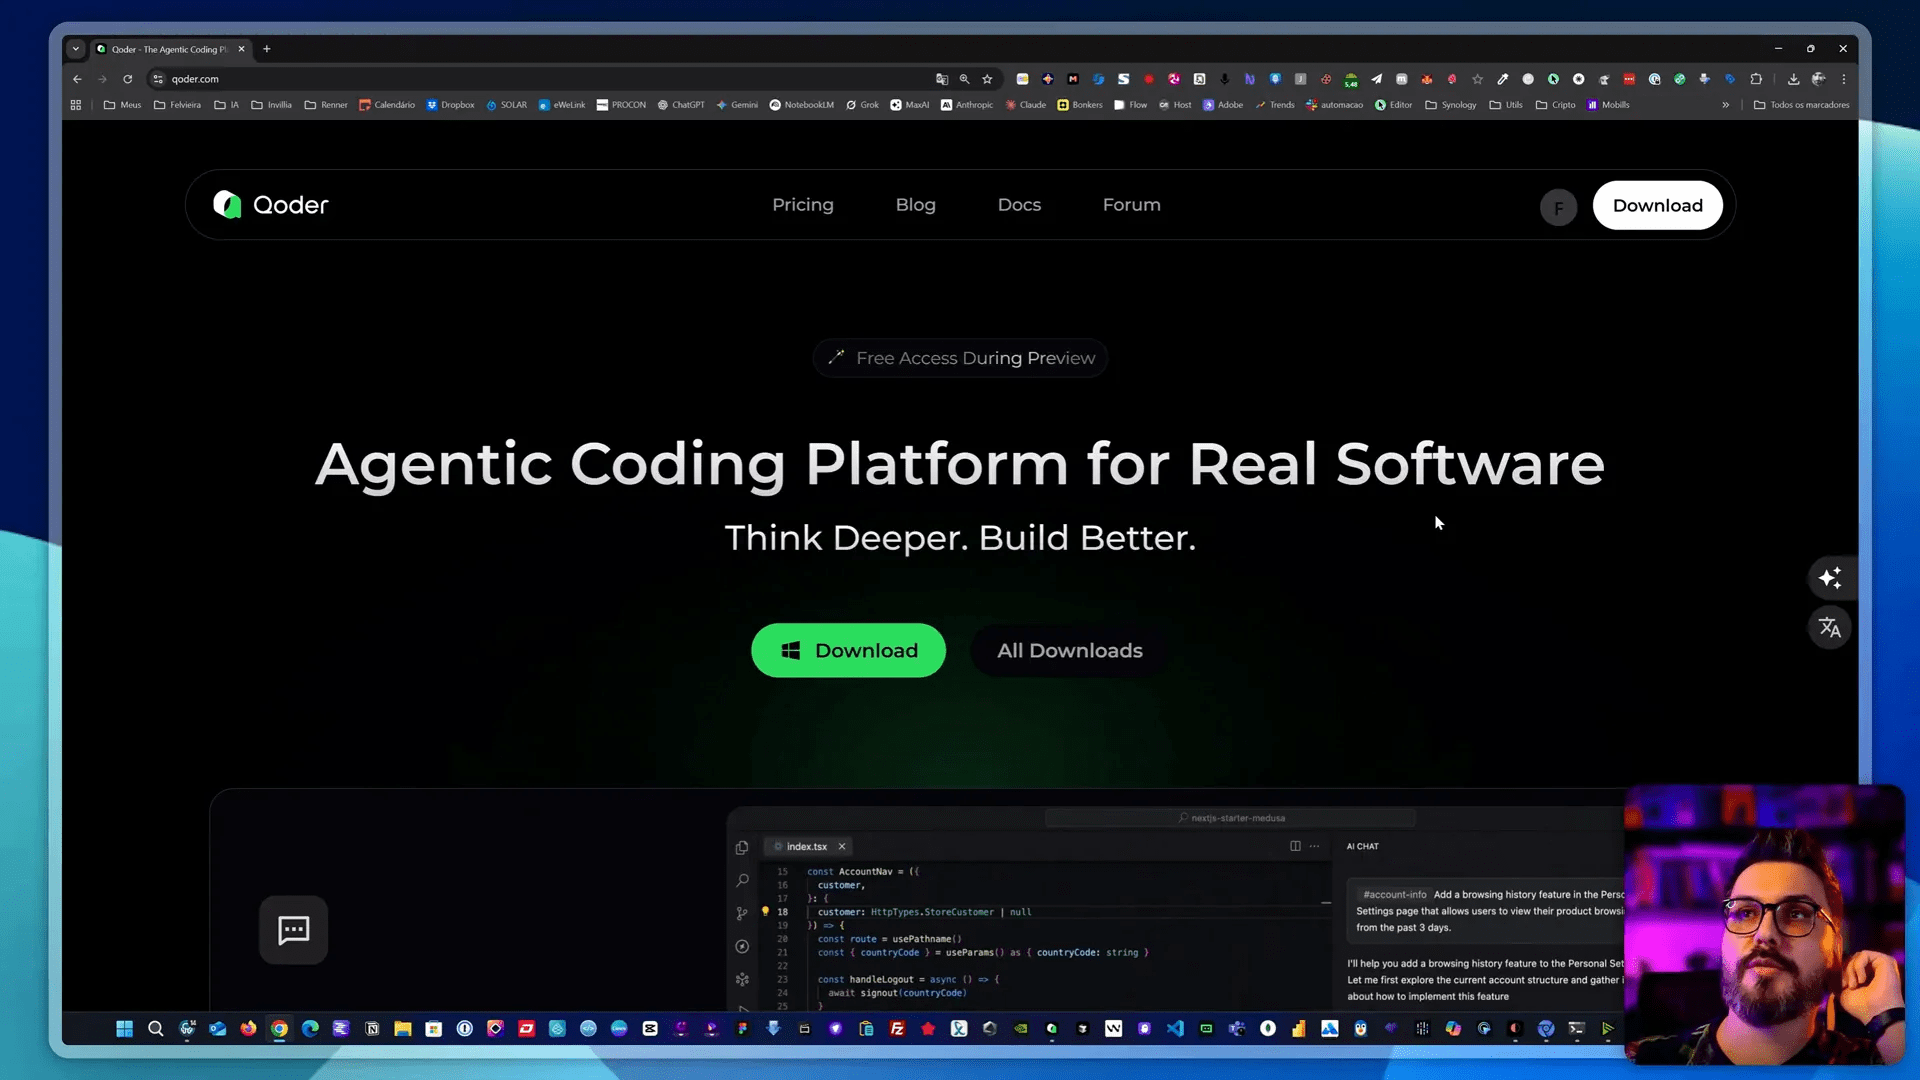
Task: Open the apps grid icon in bookmarks bar
Action: pyautogui.click(x=76, y=105)
